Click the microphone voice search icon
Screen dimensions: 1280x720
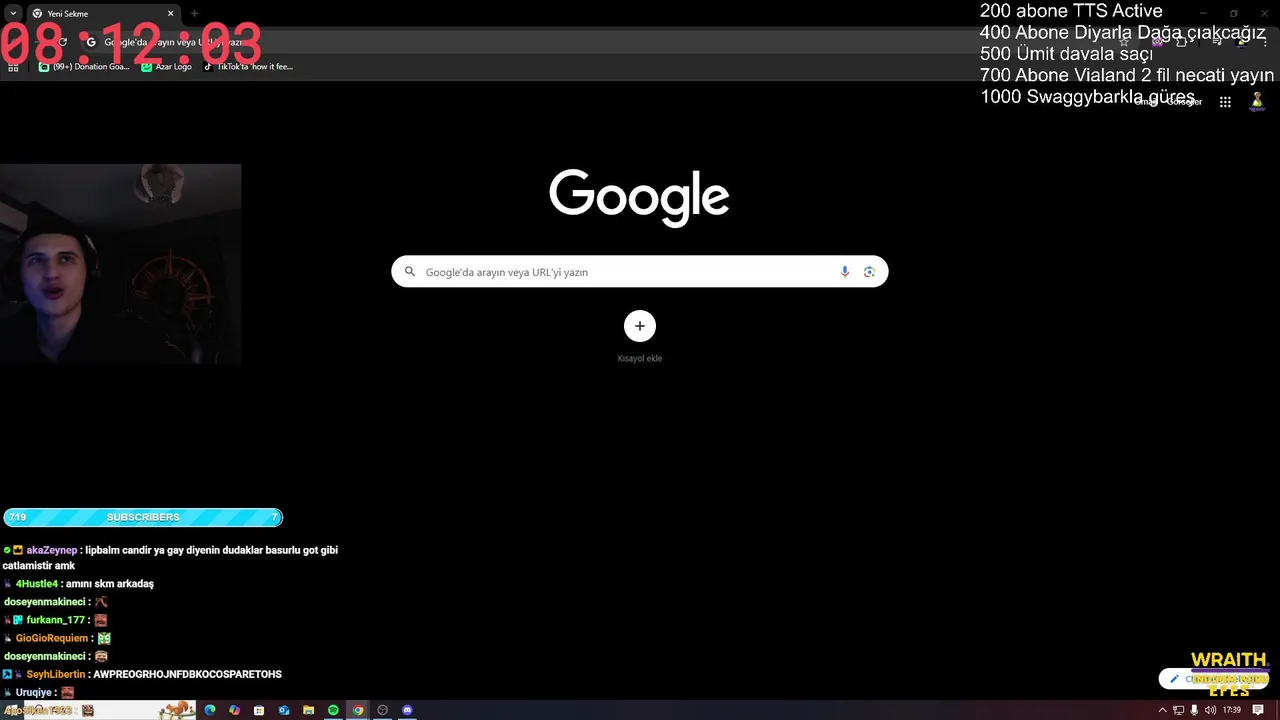[x=845, y=272]
